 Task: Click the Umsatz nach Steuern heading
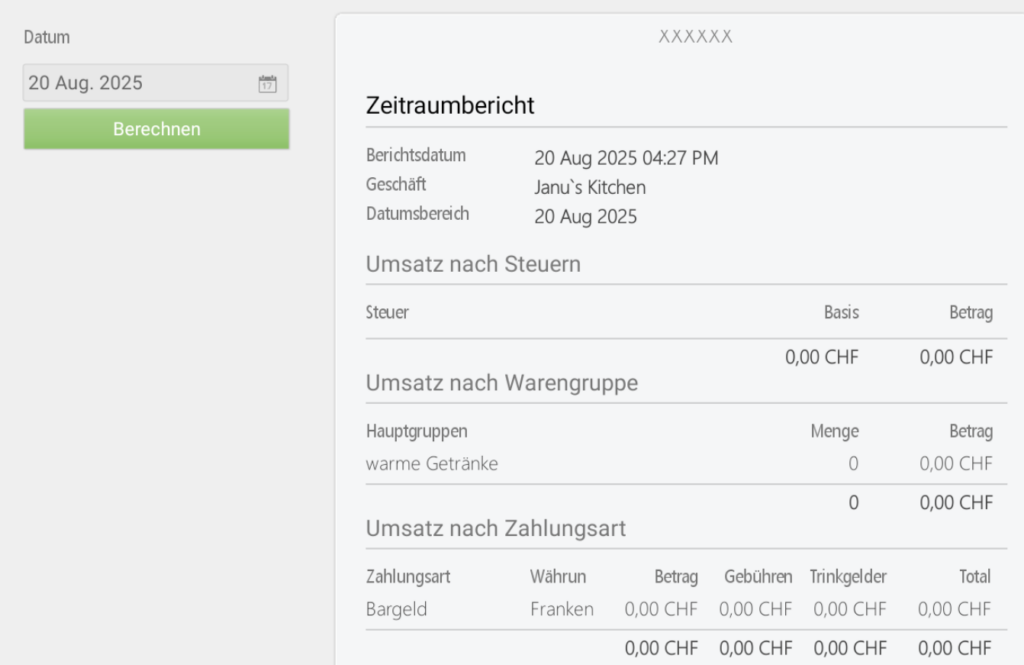(473, 264)
